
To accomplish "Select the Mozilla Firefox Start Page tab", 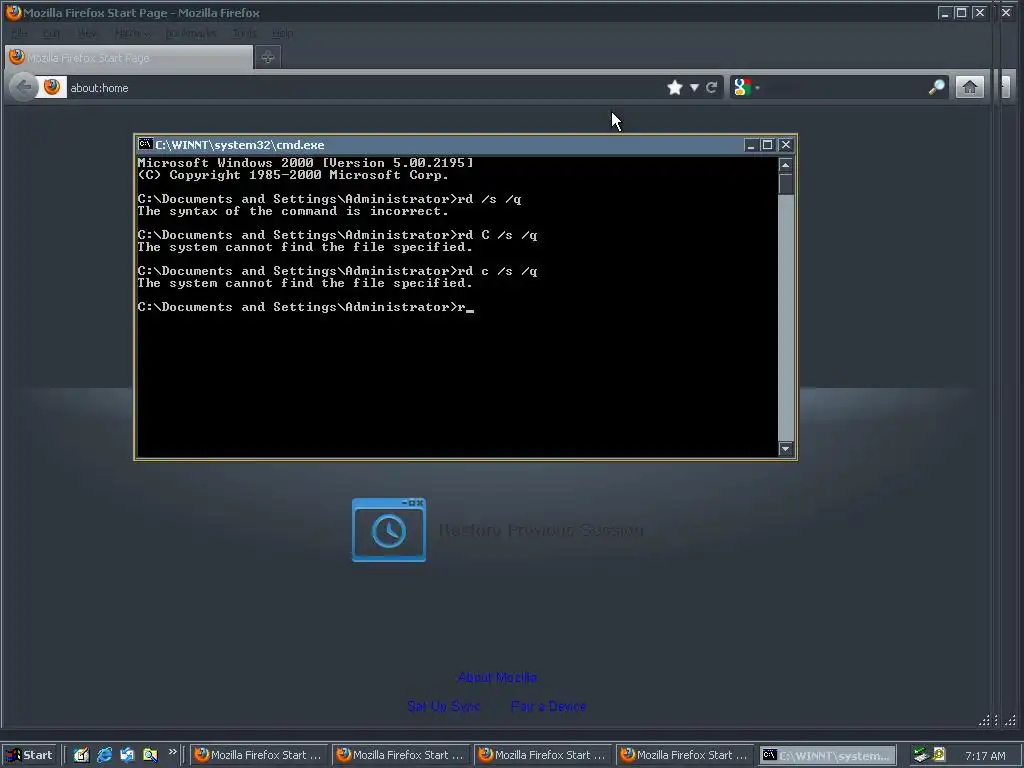I will [129, 57].
